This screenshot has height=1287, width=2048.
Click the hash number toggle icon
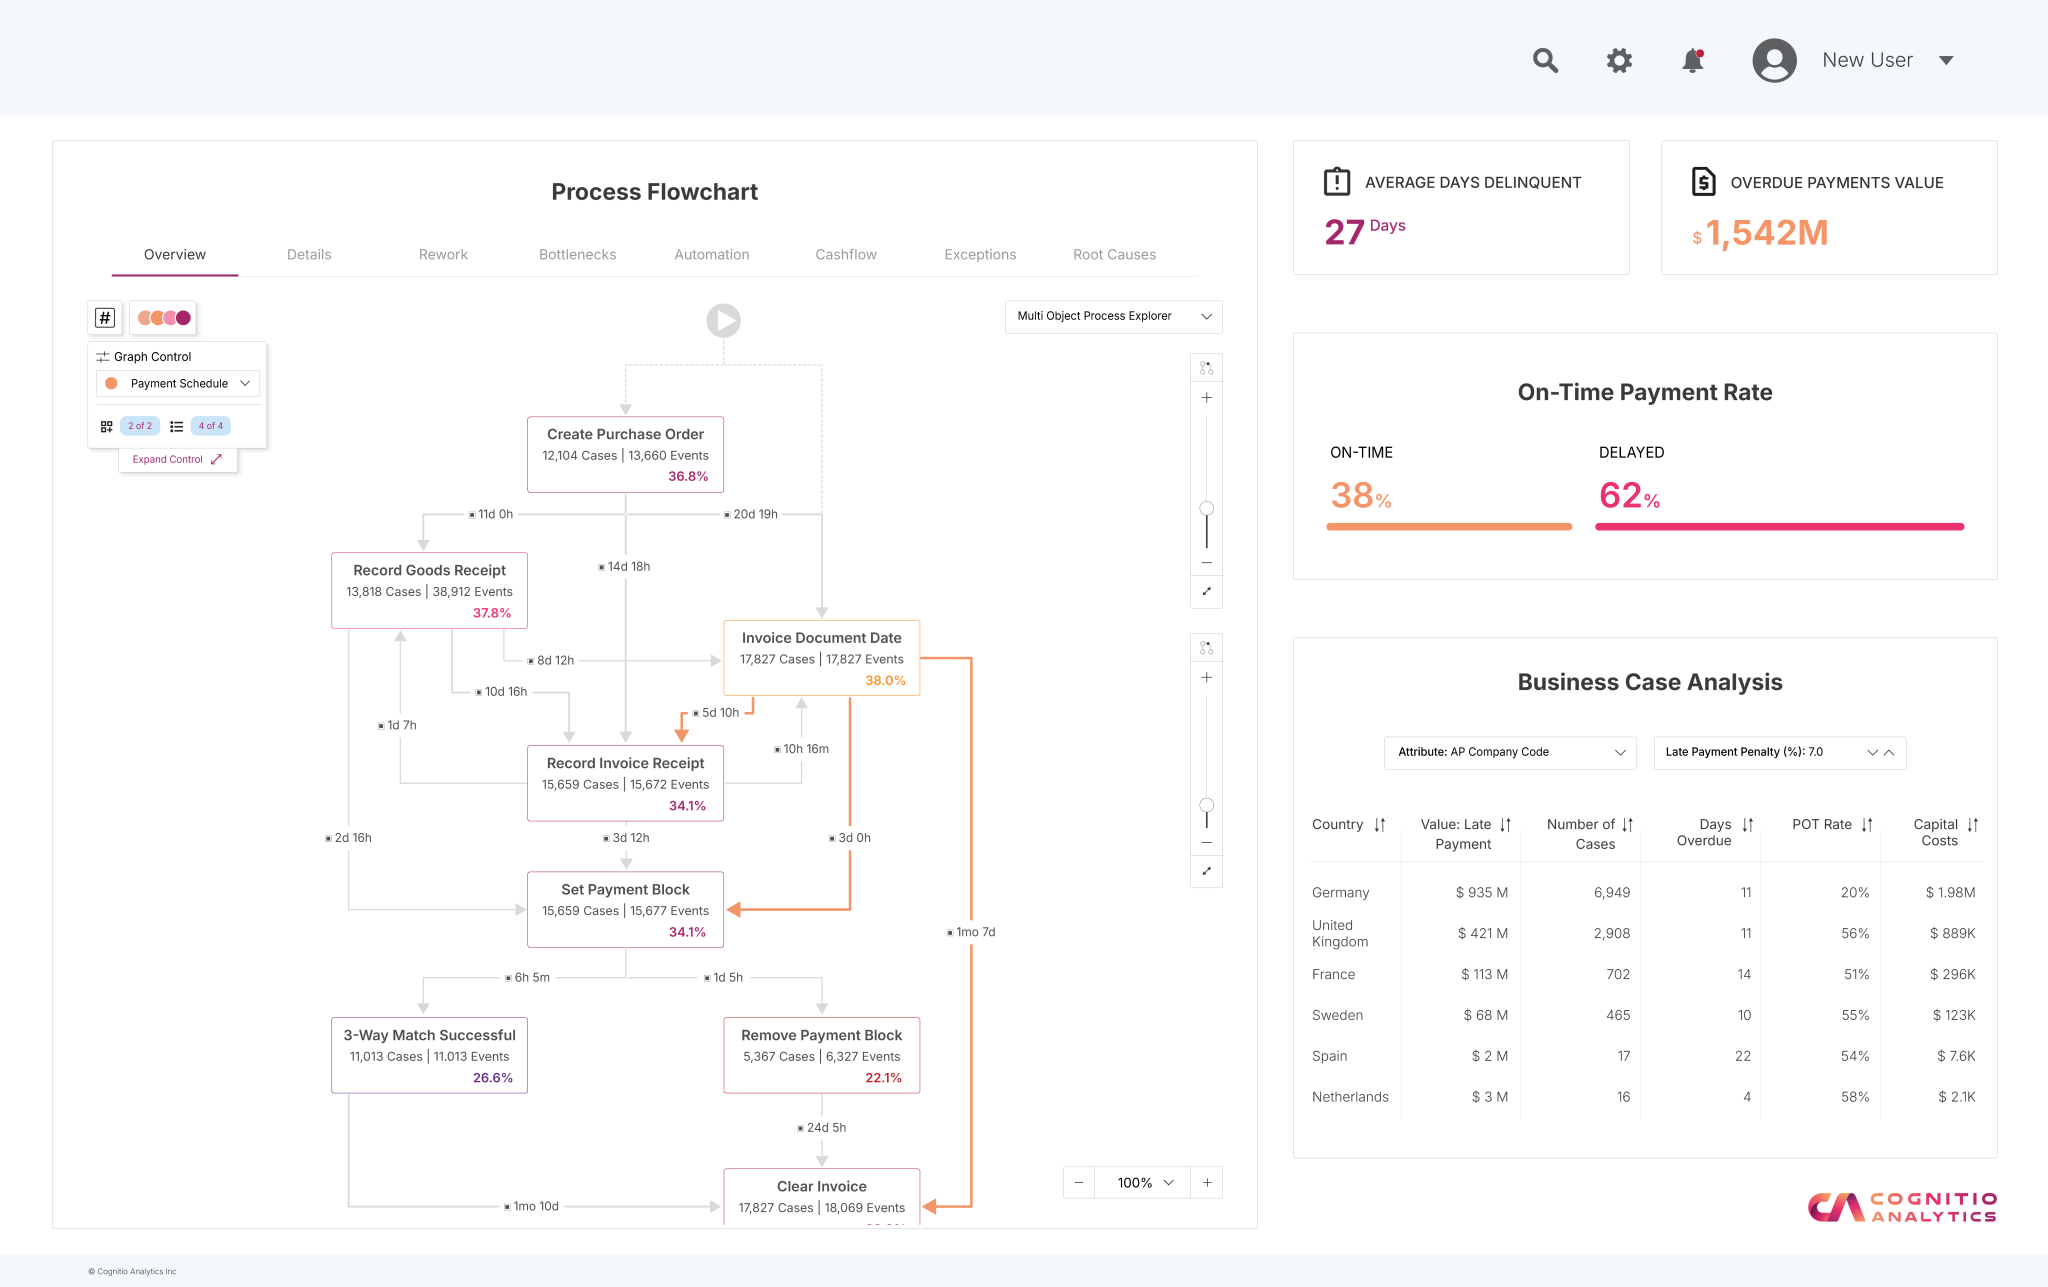pos(105,318)
